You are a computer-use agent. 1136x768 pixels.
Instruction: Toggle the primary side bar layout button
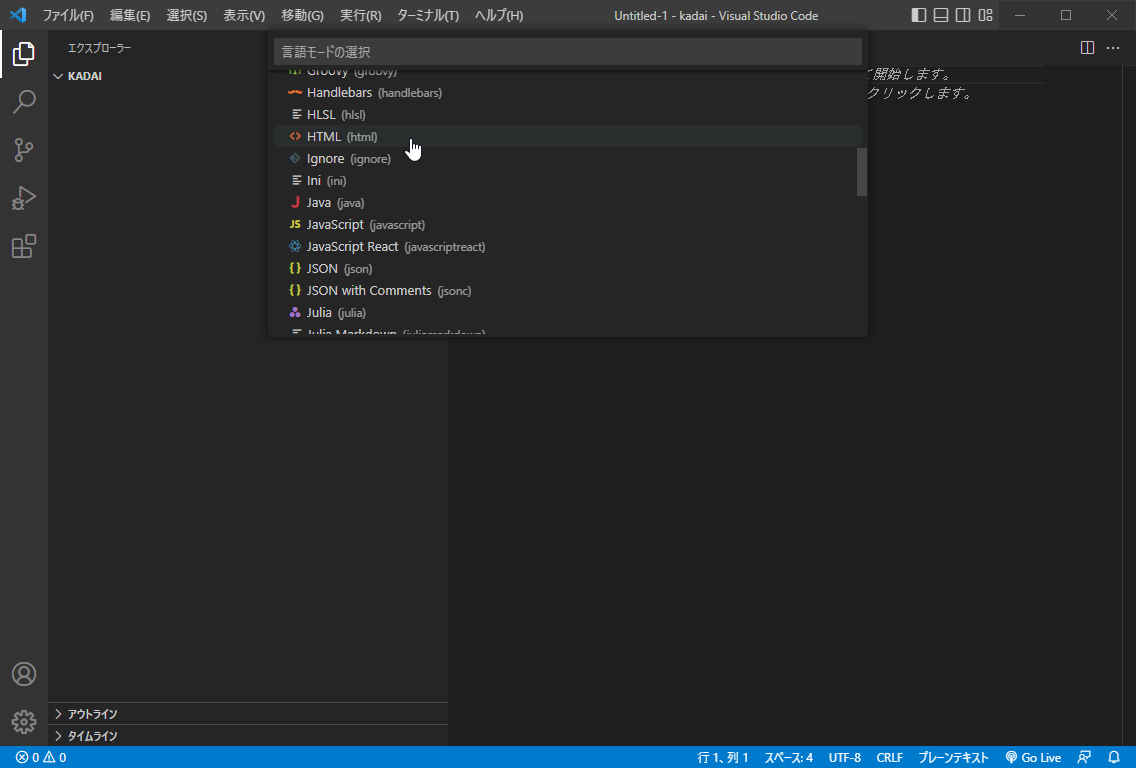919,15
